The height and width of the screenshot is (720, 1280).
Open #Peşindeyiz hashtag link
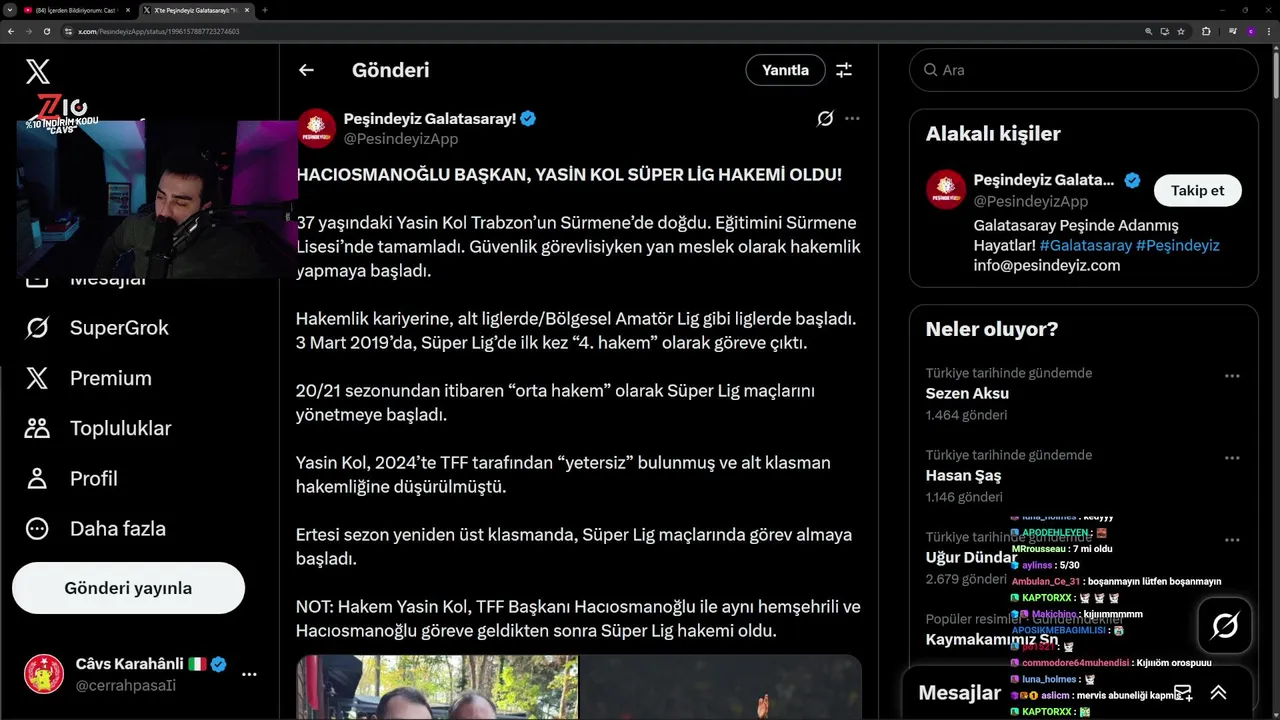1178,245
